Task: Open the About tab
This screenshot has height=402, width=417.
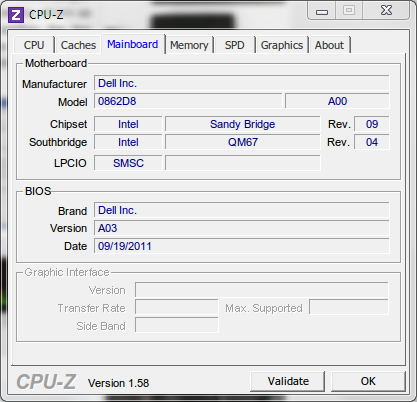Action: click(x=329, y=45)
